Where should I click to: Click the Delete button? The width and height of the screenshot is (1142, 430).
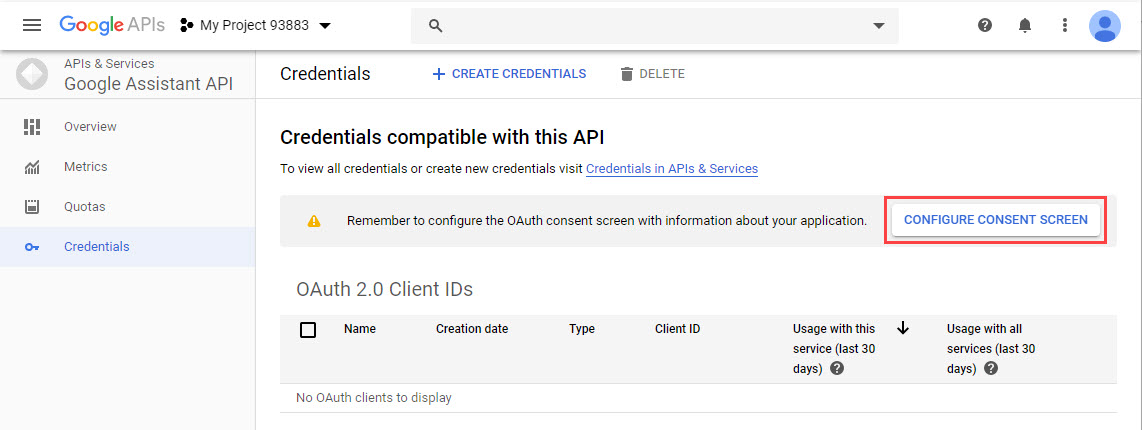pyautogui.click(x=652, y=74)
